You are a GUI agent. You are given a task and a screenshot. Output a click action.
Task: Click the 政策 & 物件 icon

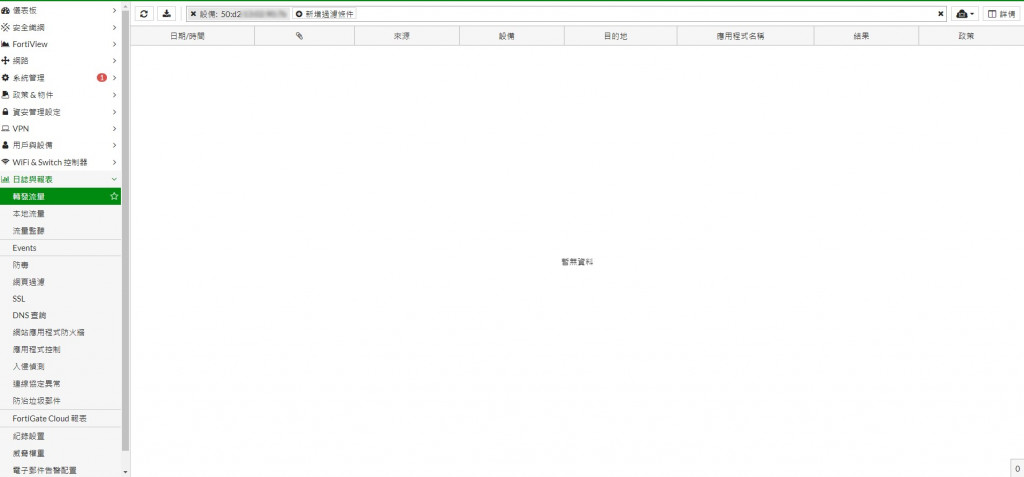(x=5, y=95)
